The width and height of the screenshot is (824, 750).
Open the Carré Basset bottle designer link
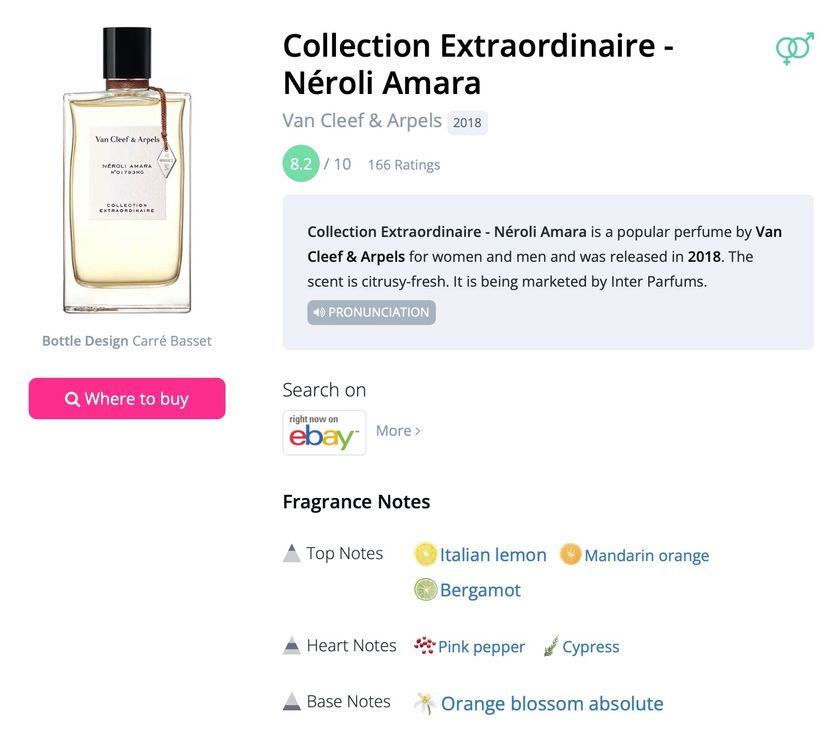[x=172, y=341]
